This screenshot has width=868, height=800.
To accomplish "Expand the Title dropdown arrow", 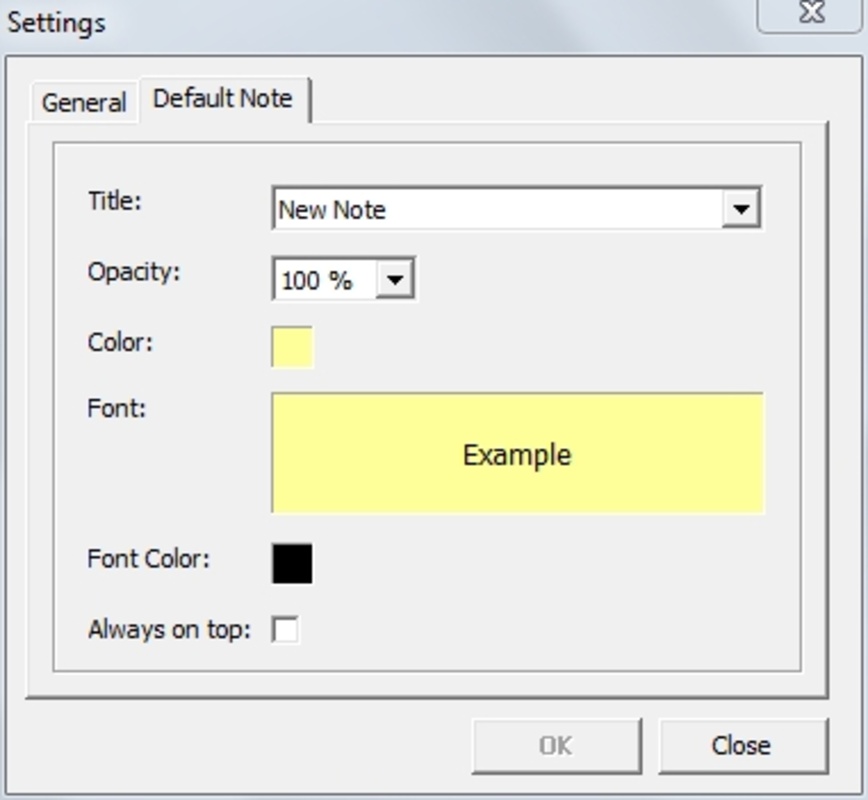I will 741,209.
